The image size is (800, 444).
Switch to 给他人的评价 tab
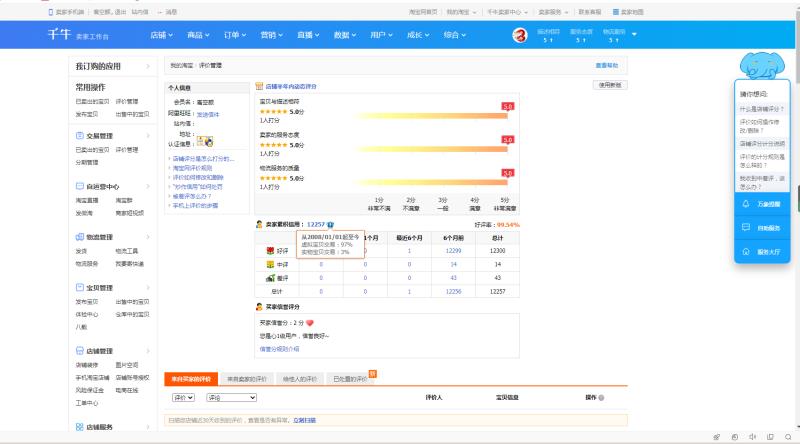[300, 379]
